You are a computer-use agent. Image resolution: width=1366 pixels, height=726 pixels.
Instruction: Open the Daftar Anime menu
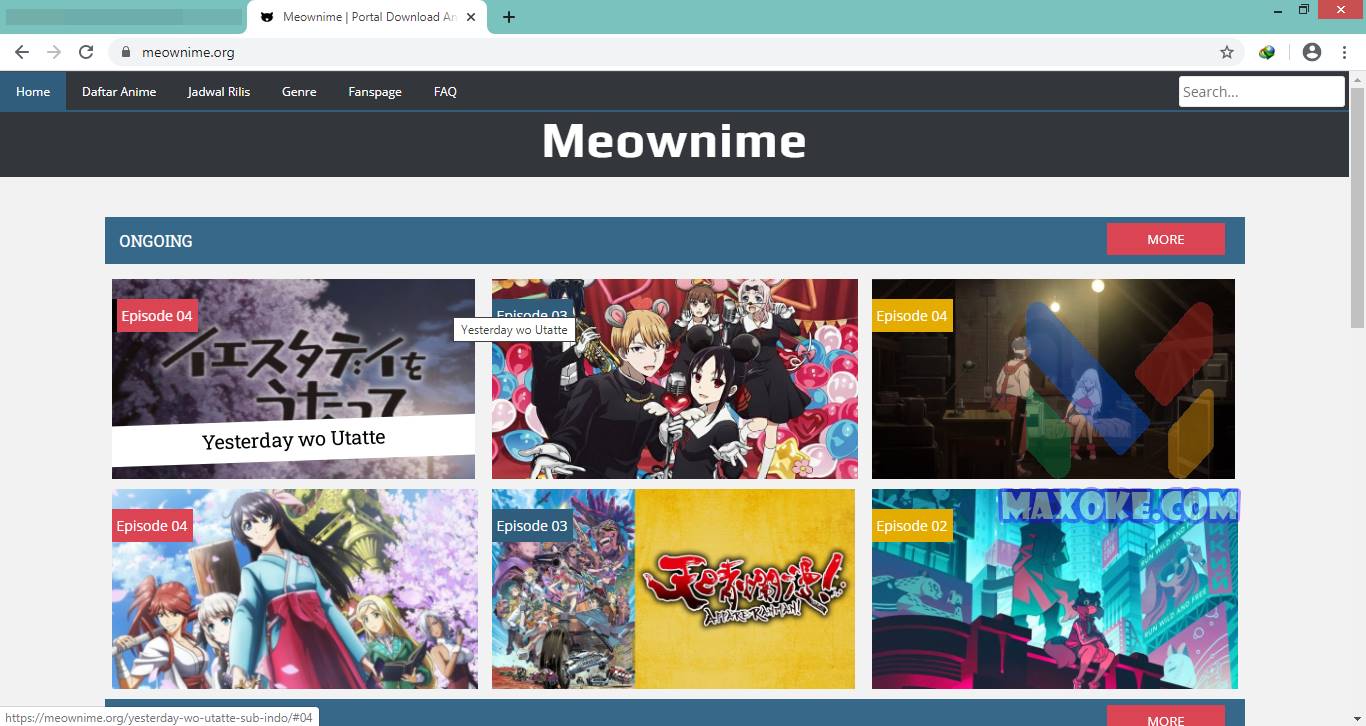pos(119,91)
